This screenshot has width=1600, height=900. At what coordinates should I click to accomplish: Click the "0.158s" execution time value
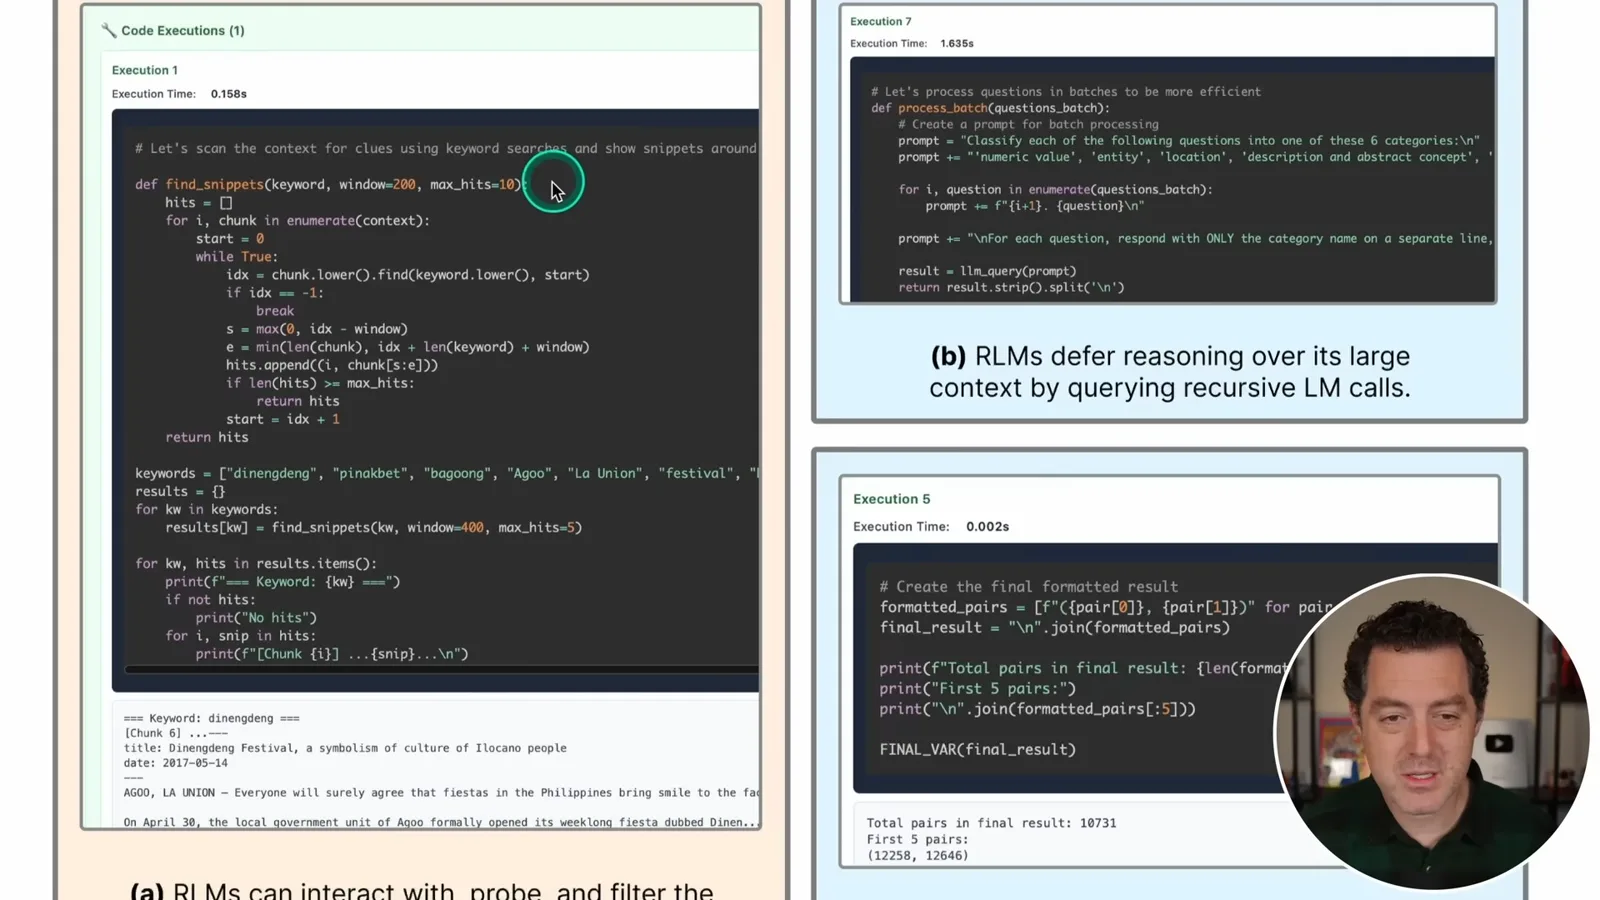click(229, 94)
